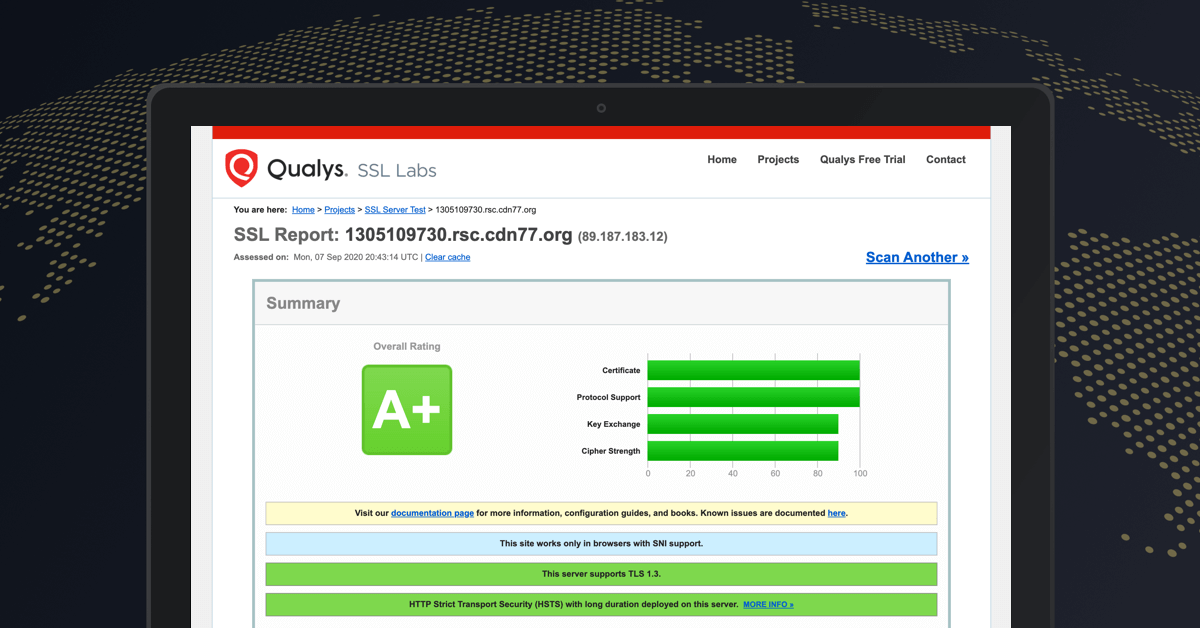The image size is (1200, 628).
Task: Open the known issues 'here' link
Action: pyautogui.click(x=836, y=513)
